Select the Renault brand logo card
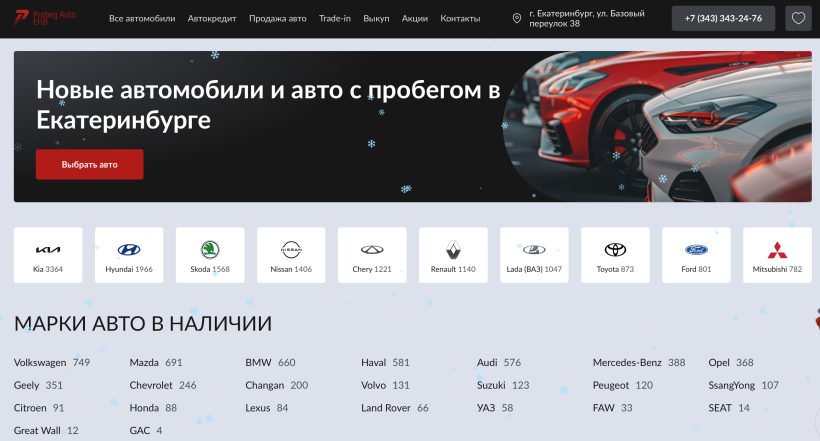 click(453, 255)
